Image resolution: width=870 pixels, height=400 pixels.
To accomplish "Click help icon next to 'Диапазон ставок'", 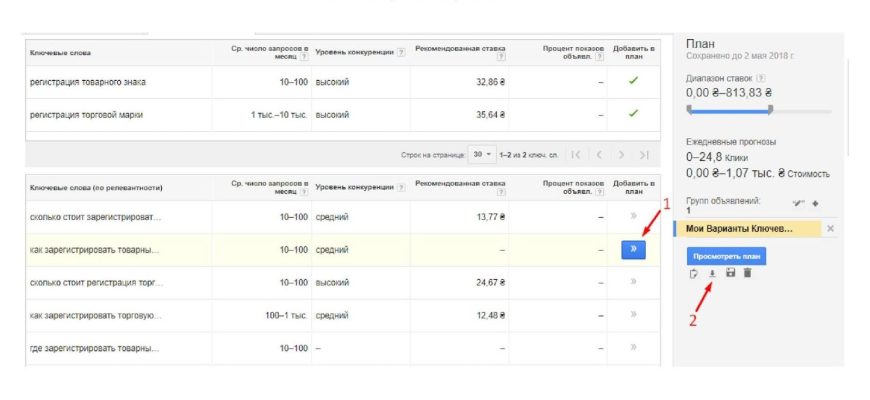I will (762, 77).
